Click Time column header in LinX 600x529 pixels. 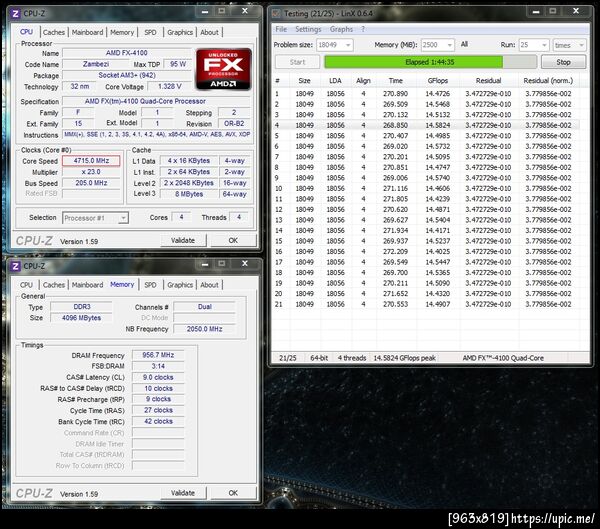(396, 81)
